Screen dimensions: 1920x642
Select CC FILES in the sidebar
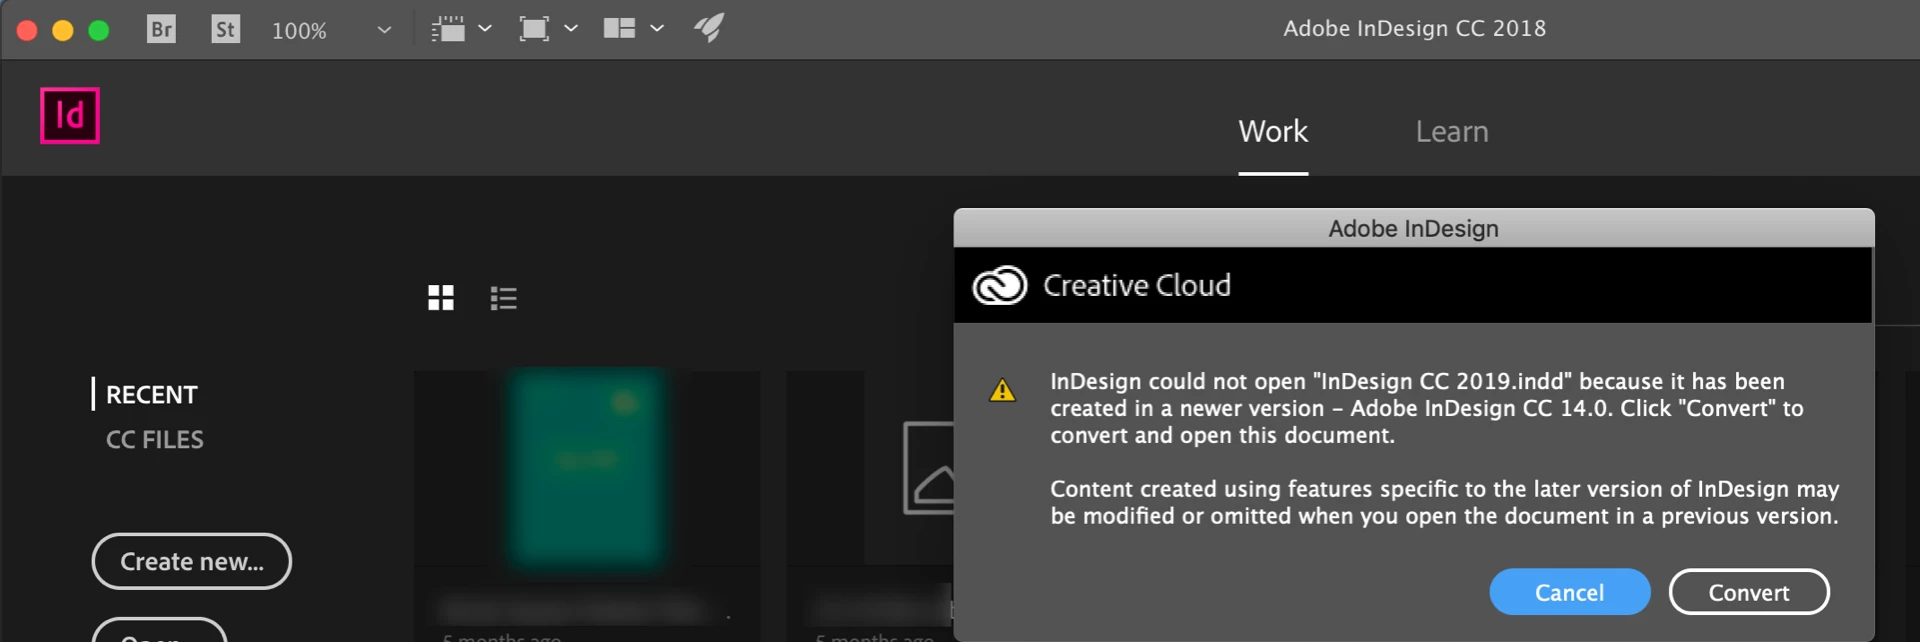coord(155,440)
